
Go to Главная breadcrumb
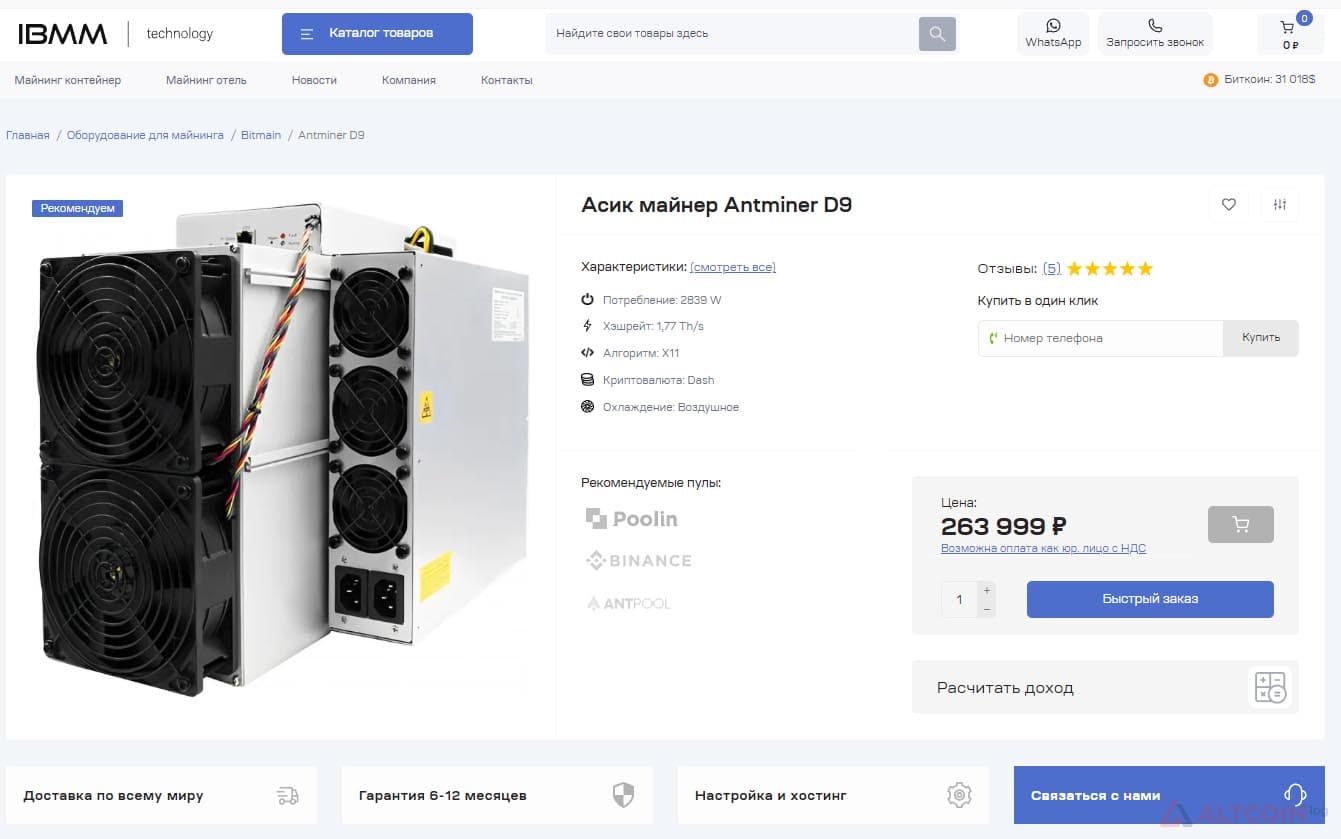pos(28,135)
